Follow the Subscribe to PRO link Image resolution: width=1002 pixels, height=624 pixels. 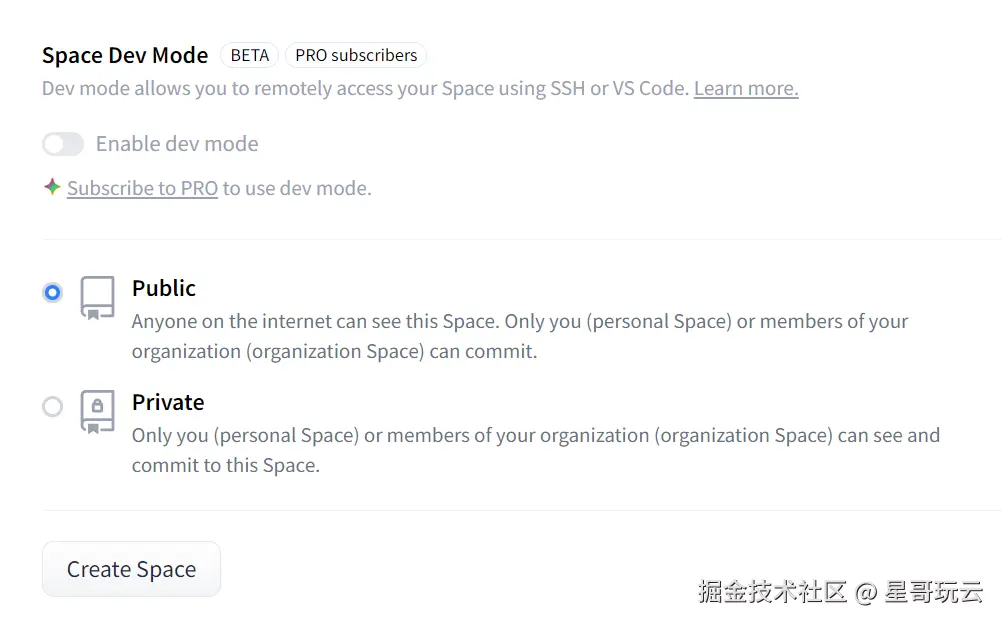(142, 188)
